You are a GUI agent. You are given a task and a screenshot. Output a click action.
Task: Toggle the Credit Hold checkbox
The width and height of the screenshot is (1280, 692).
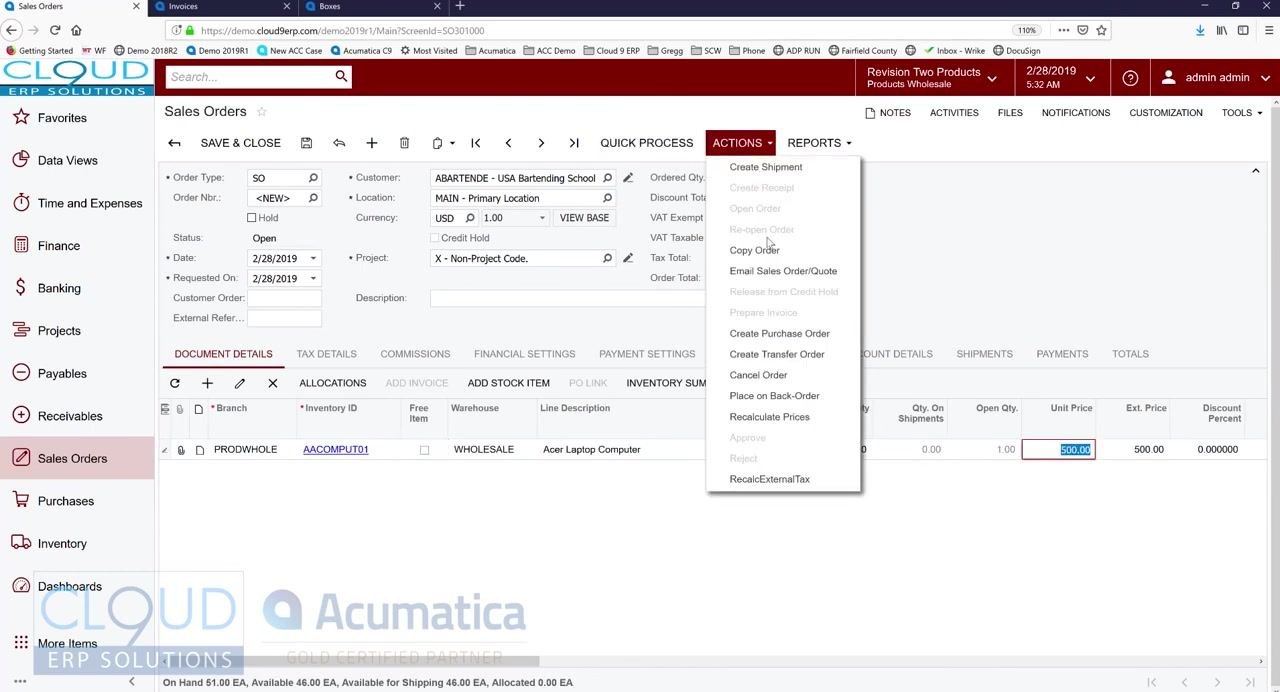coord(434,238)
